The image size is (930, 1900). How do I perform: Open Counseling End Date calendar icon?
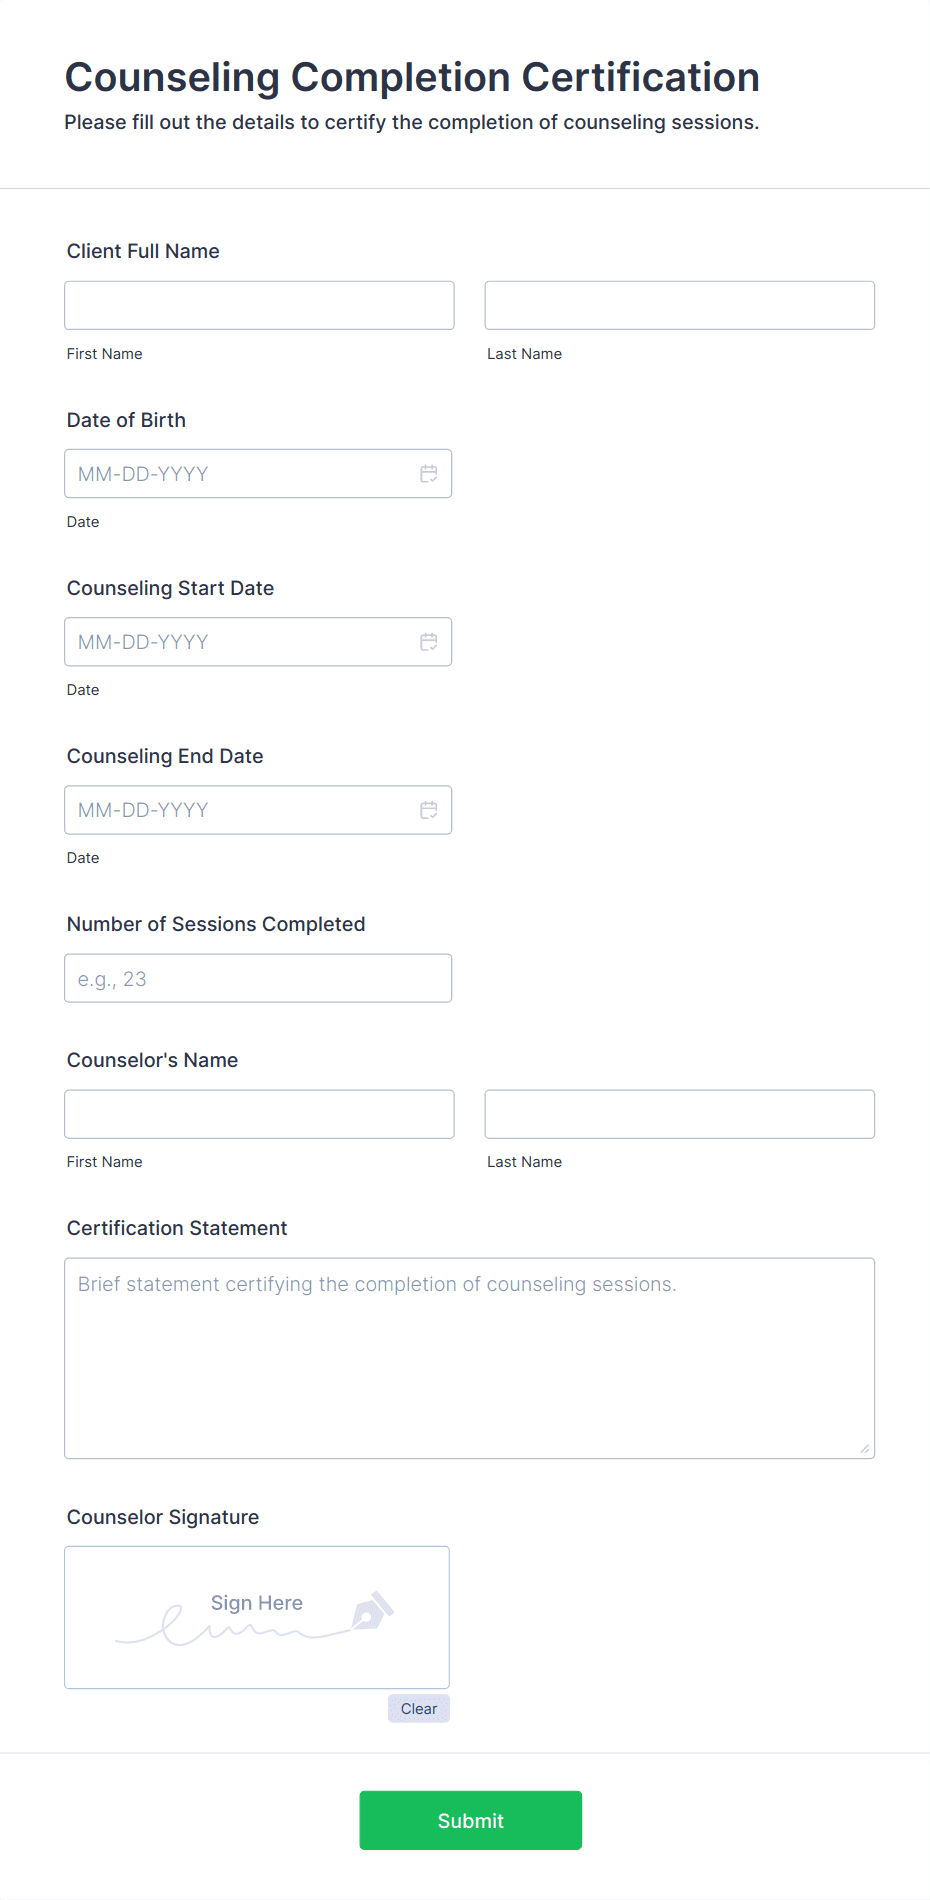(429, 810)
